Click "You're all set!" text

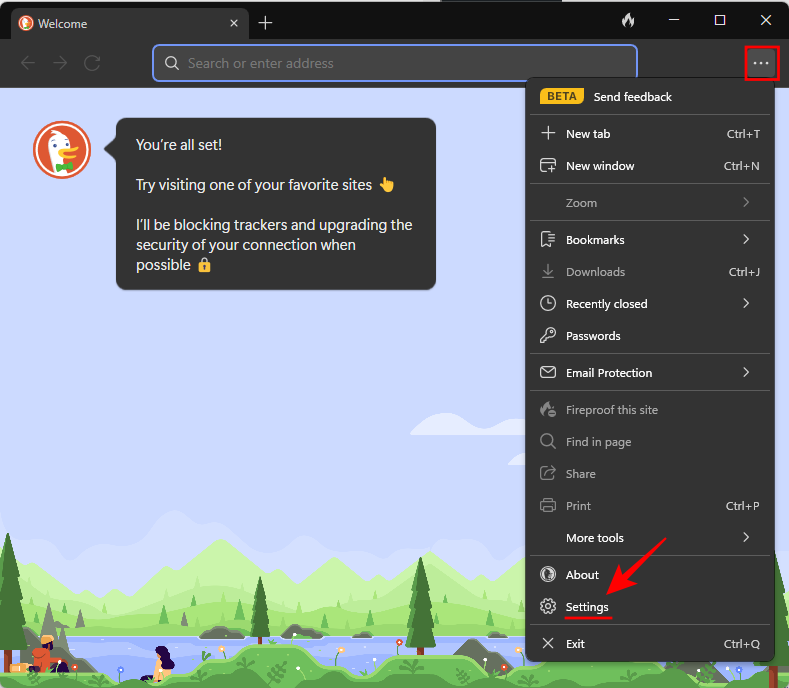[x=179, y=145]
